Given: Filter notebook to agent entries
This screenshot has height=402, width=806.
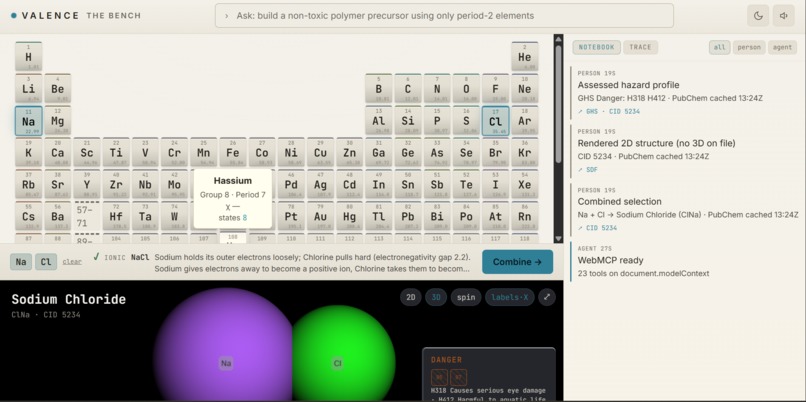Looking at the screenshot, I should (x=782, y=47).
